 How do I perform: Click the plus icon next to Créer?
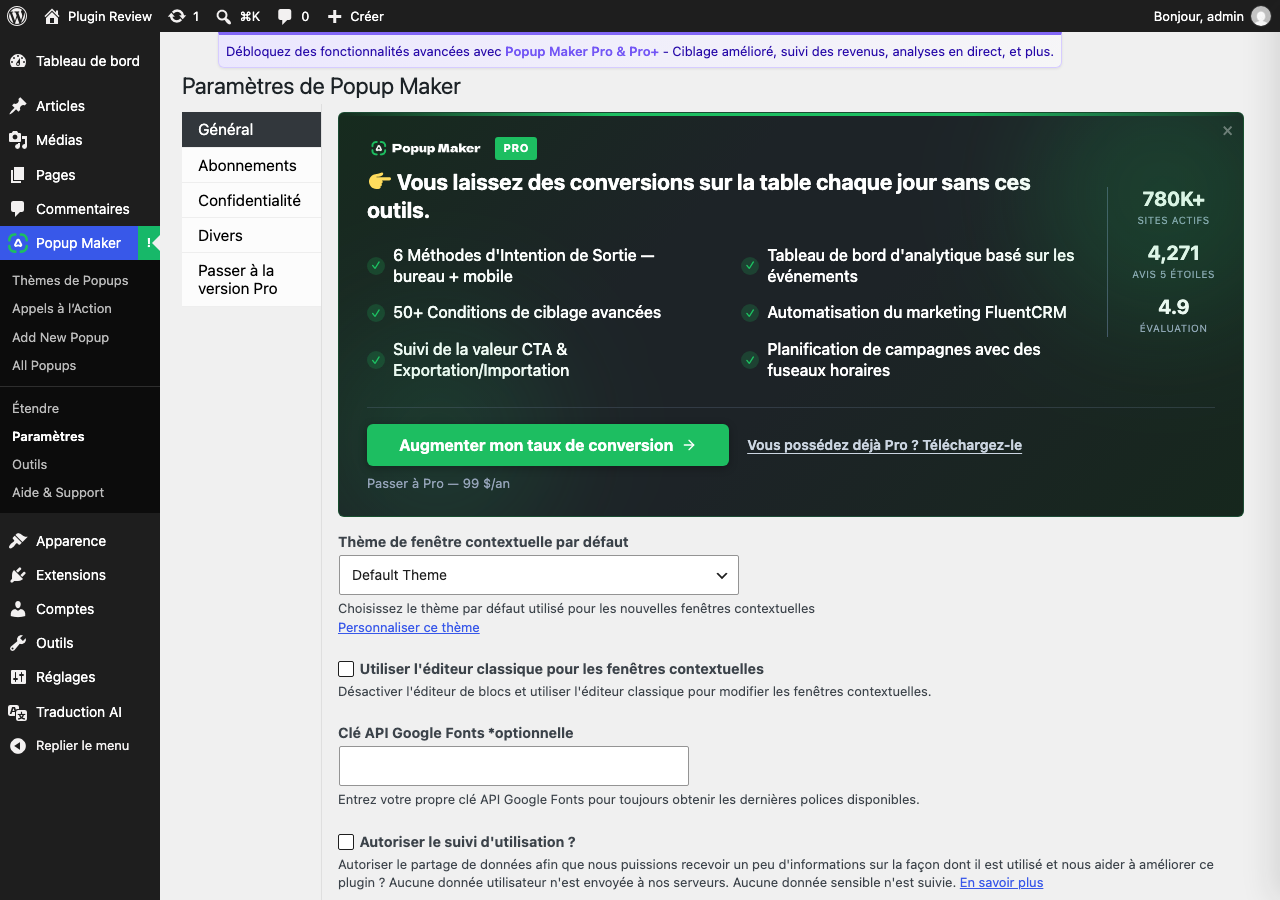point(335,16)
